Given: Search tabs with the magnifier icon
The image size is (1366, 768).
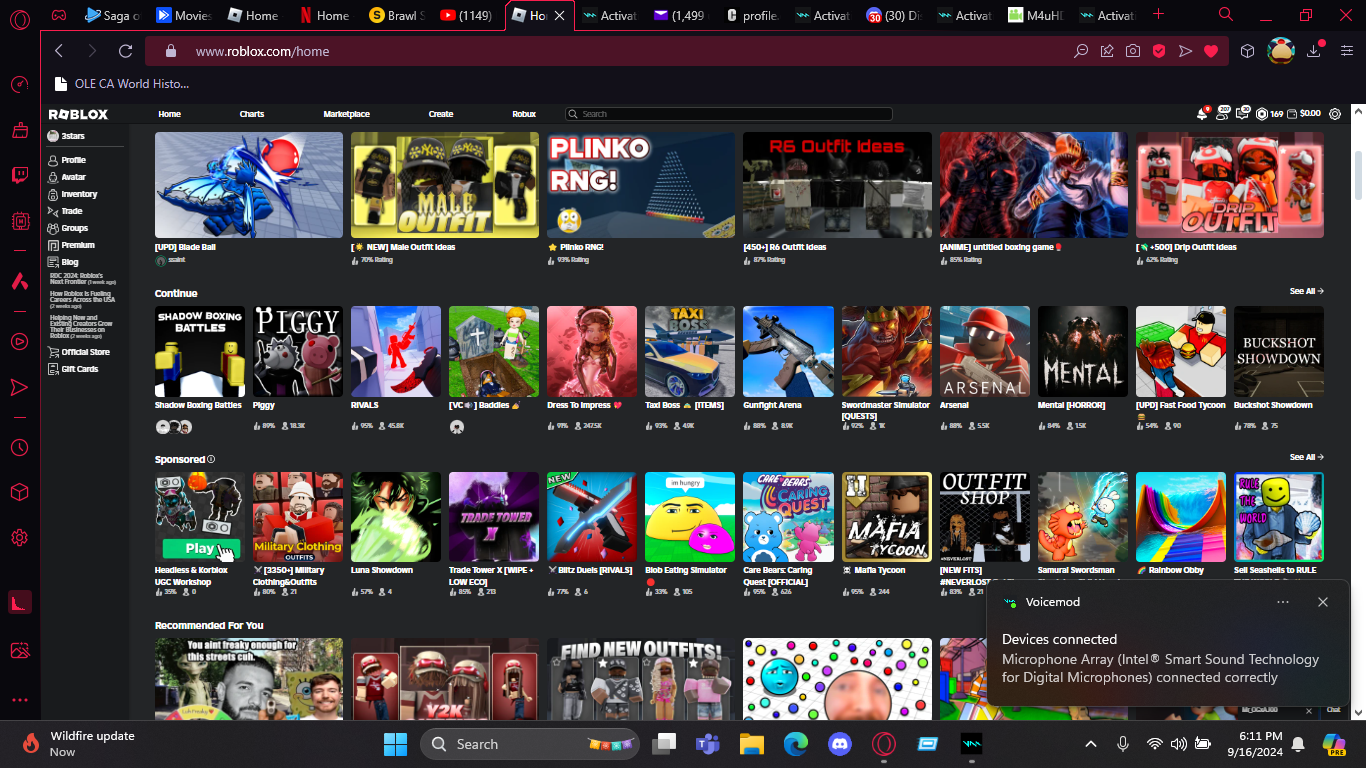Looking at the screenshot, I should pos(1226,15).
